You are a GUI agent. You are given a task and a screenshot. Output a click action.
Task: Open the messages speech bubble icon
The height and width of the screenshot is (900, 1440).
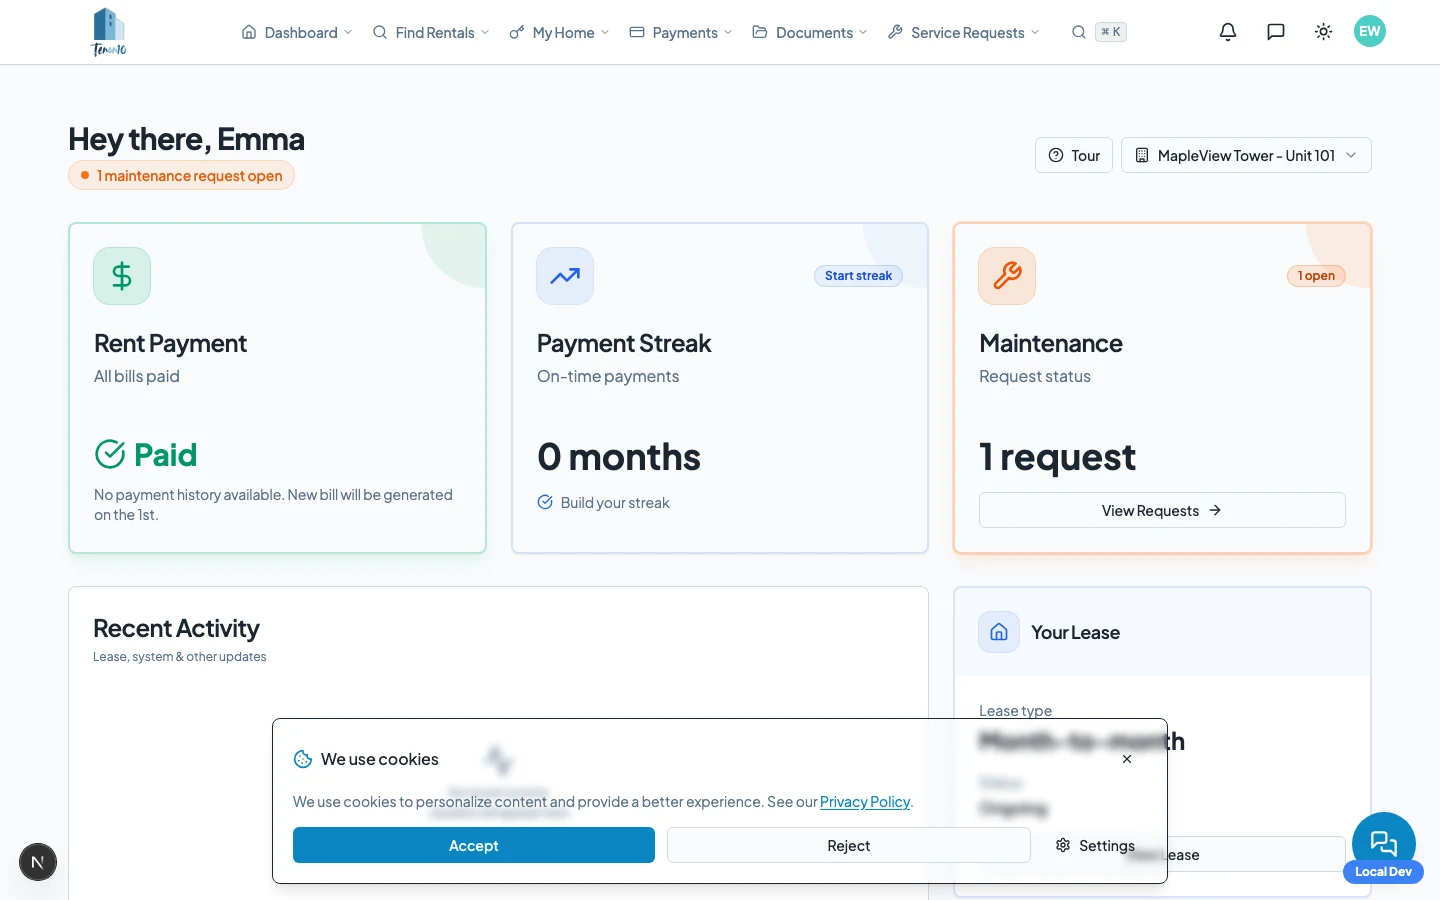1276,32
